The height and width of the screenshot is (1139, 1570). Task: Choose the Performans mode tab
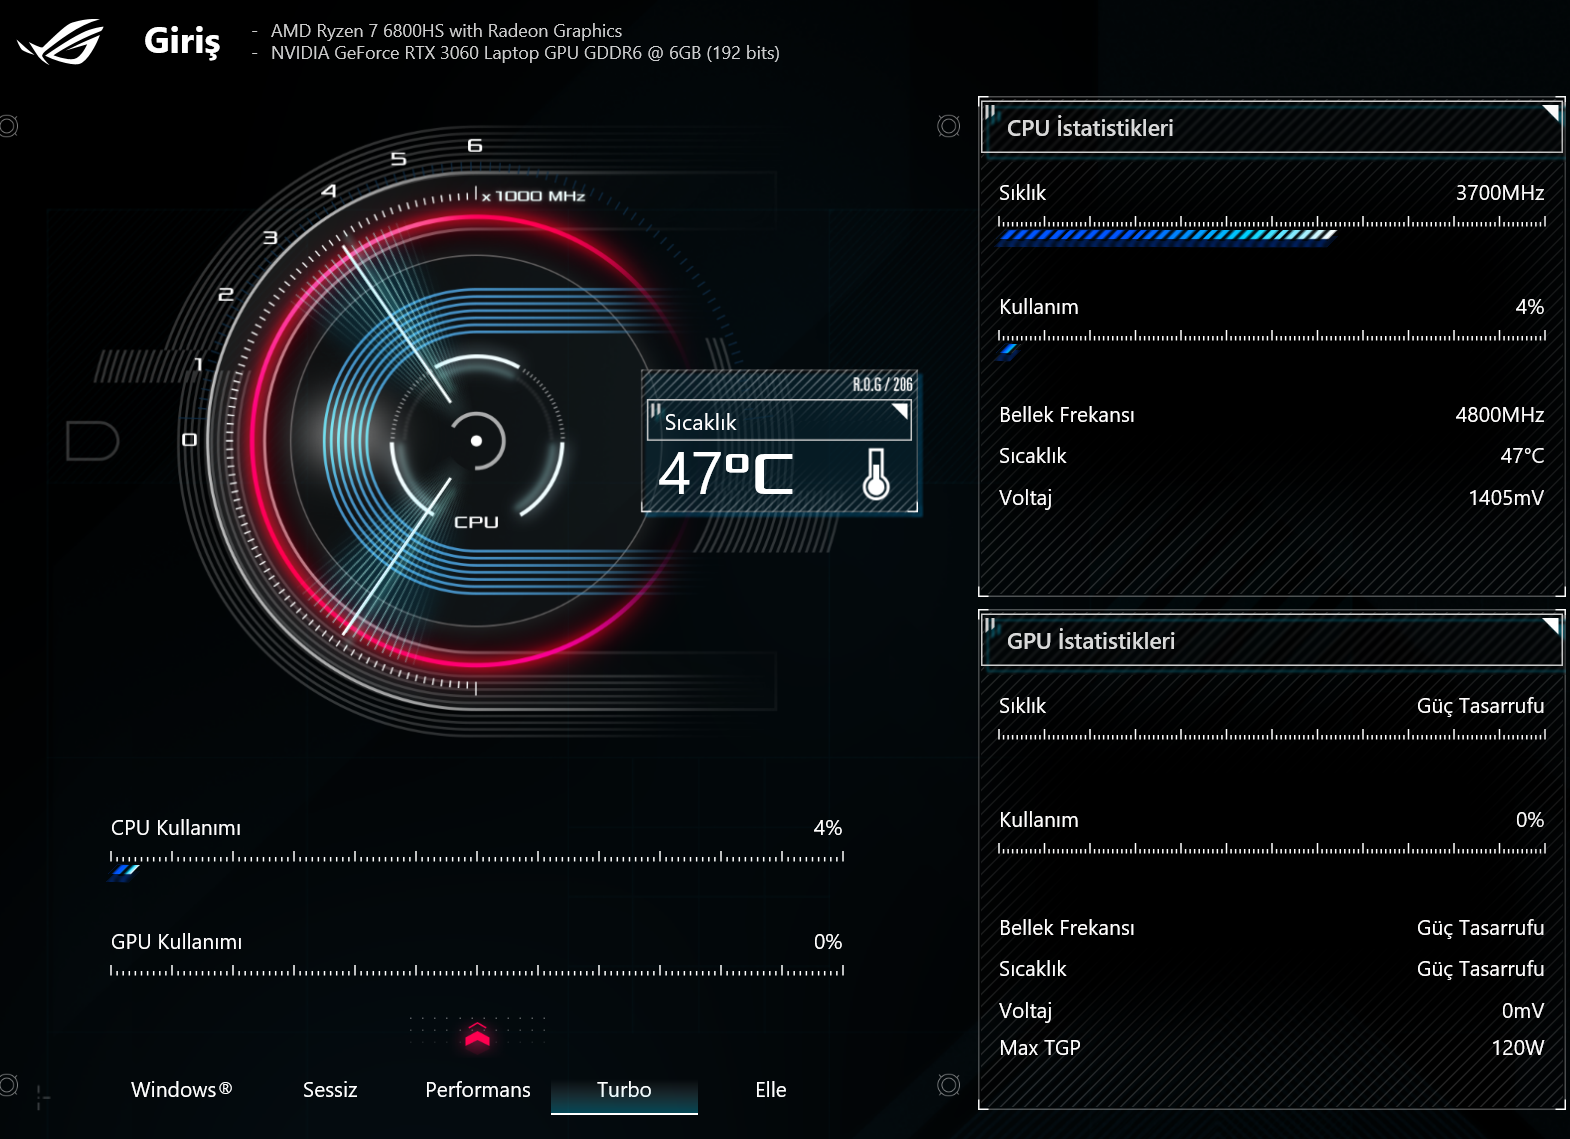click(478, 1090)
